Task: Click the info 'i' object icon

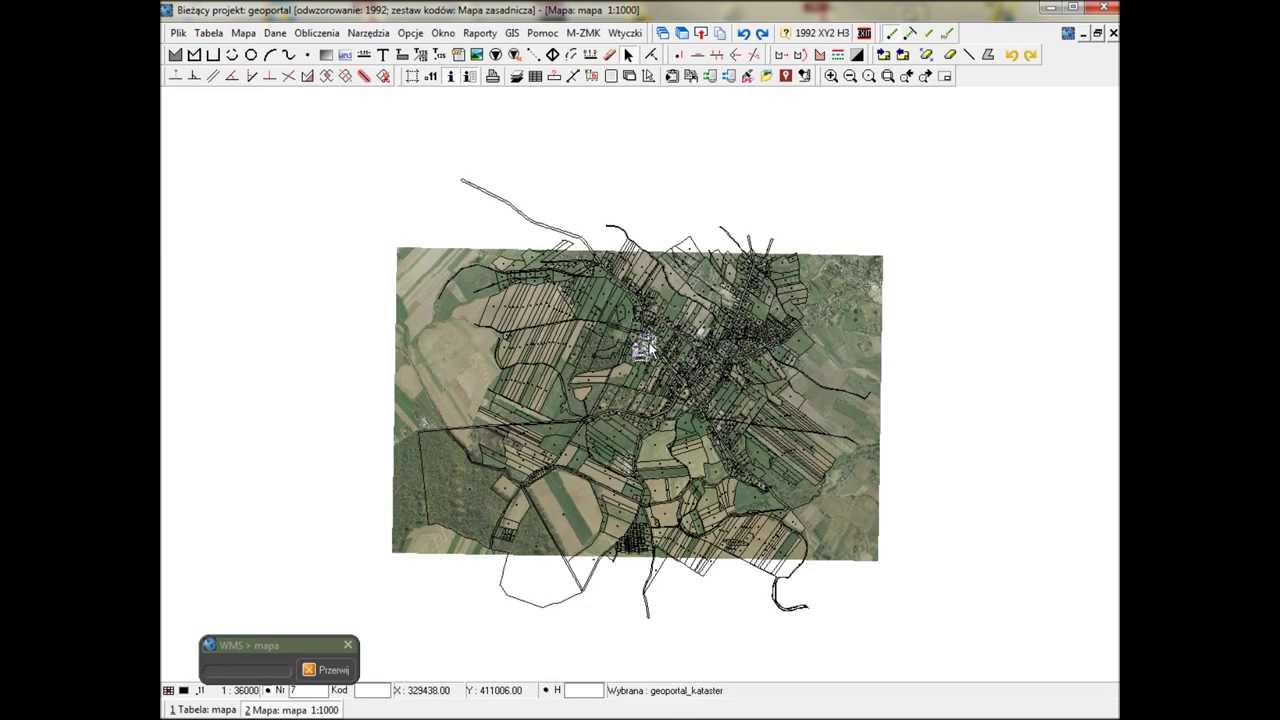Action: [x=450, y=76]
